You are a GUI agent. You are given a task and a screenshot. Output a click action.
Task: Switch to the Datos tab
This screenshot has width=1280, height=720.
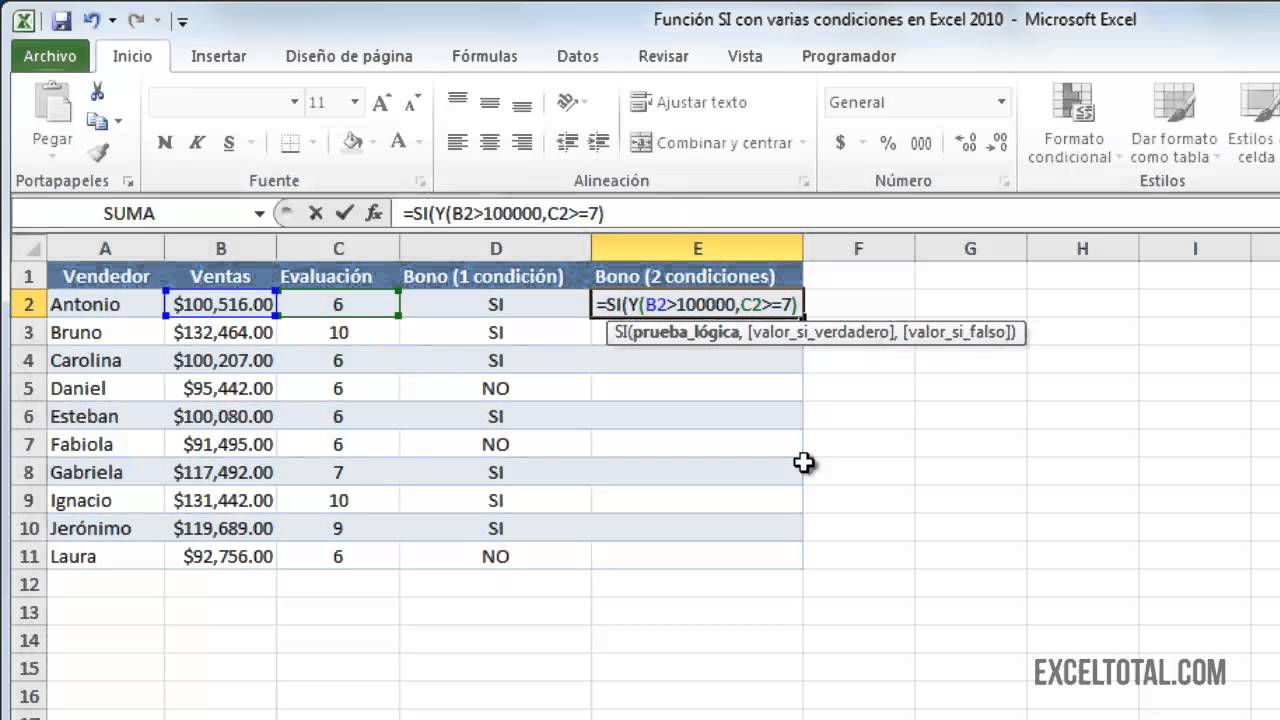578,56
